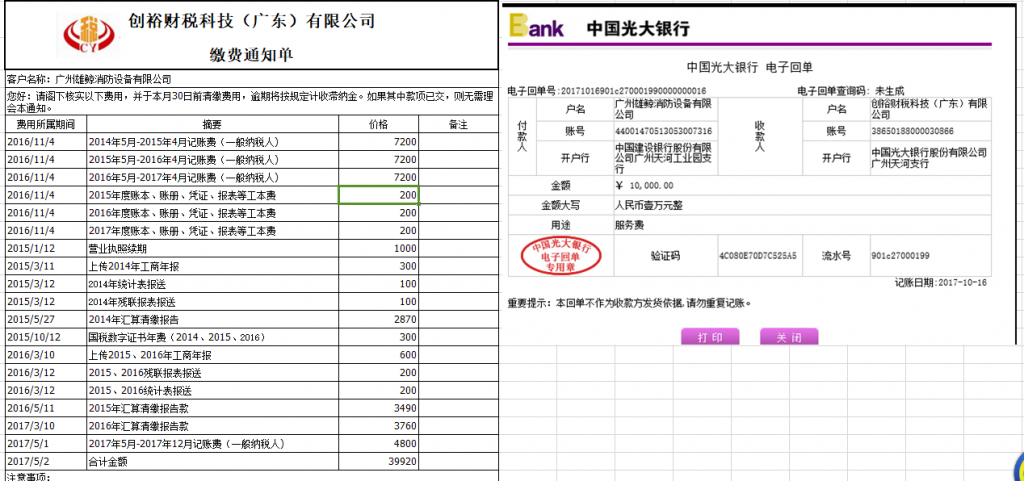
Task: Select the 合计金额 cell
Action: point(212,462)
